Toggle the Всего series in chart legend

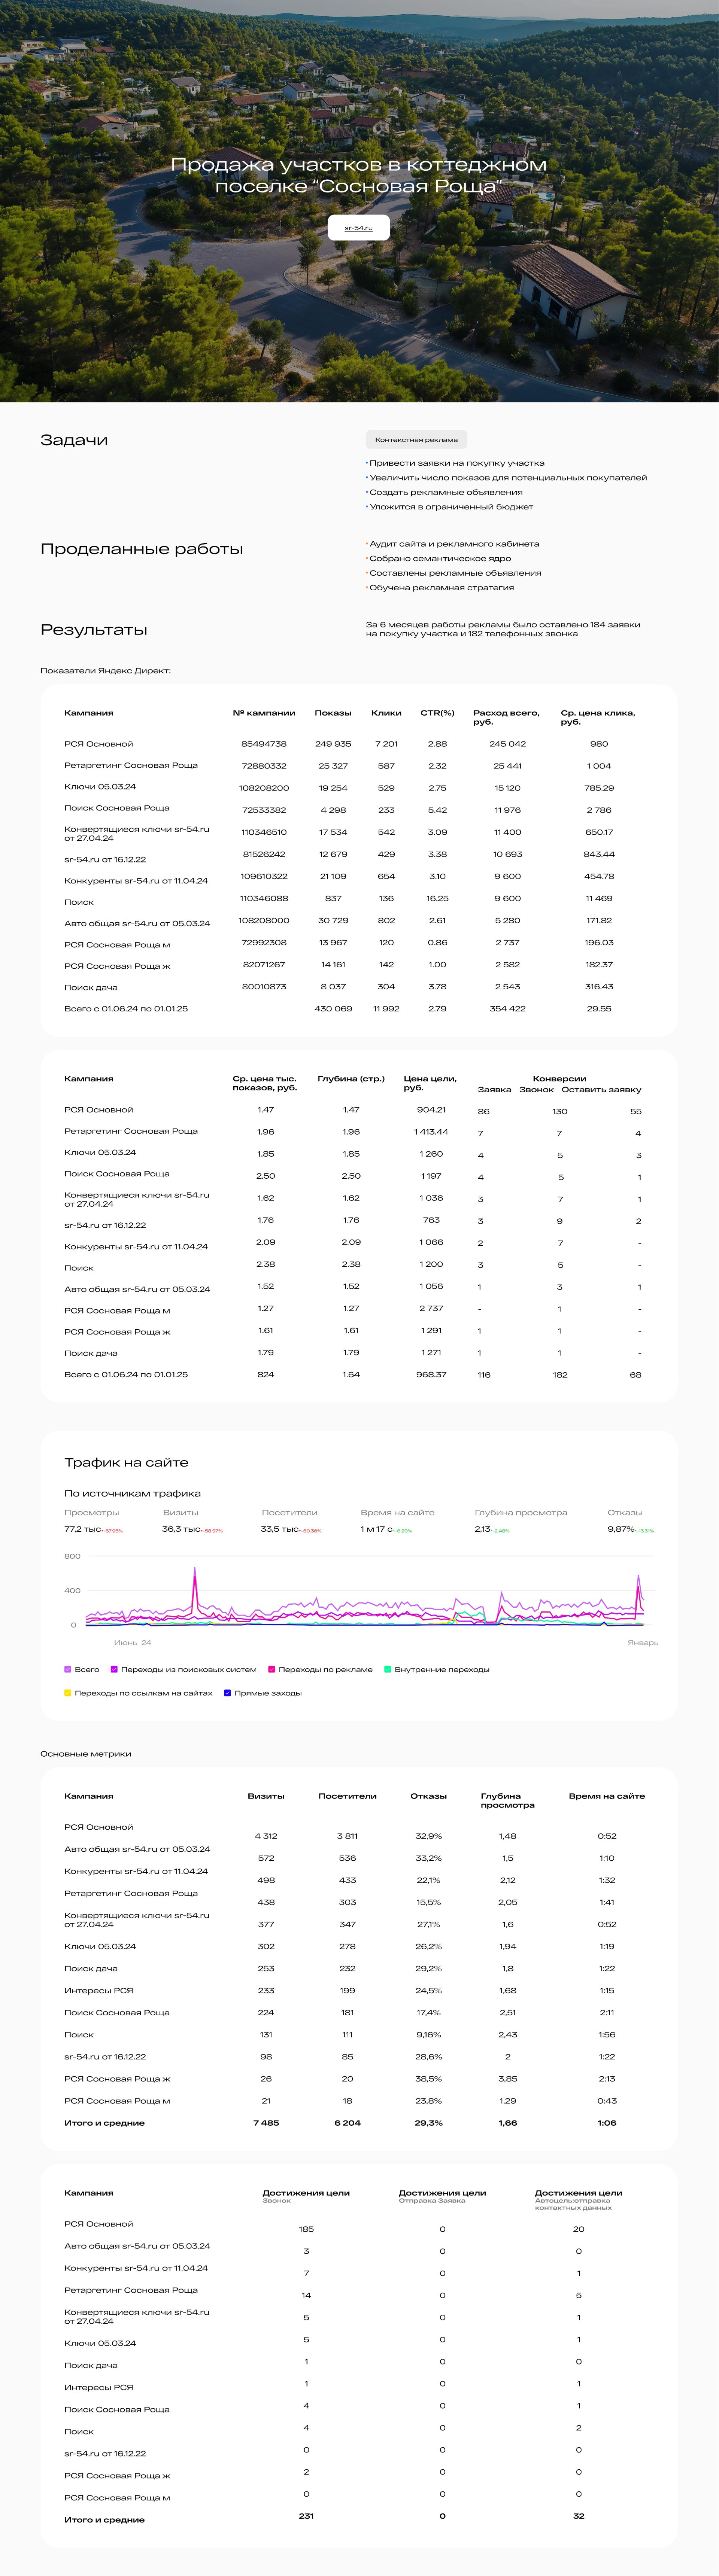(68, 1669)
